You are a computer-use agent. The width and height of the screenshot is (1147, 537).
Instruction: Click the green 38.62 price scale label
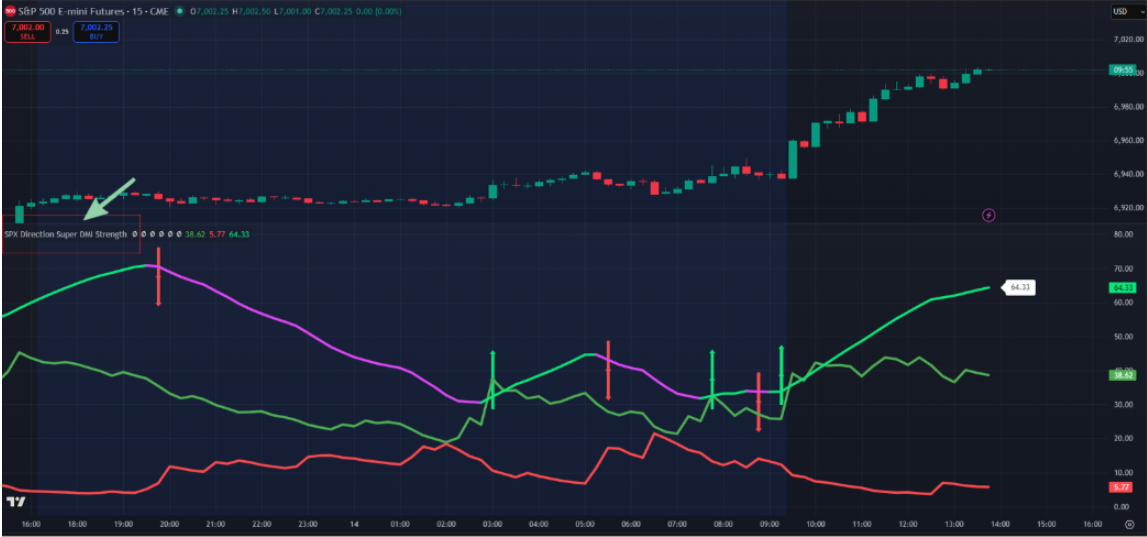(x=1123, y=375)
